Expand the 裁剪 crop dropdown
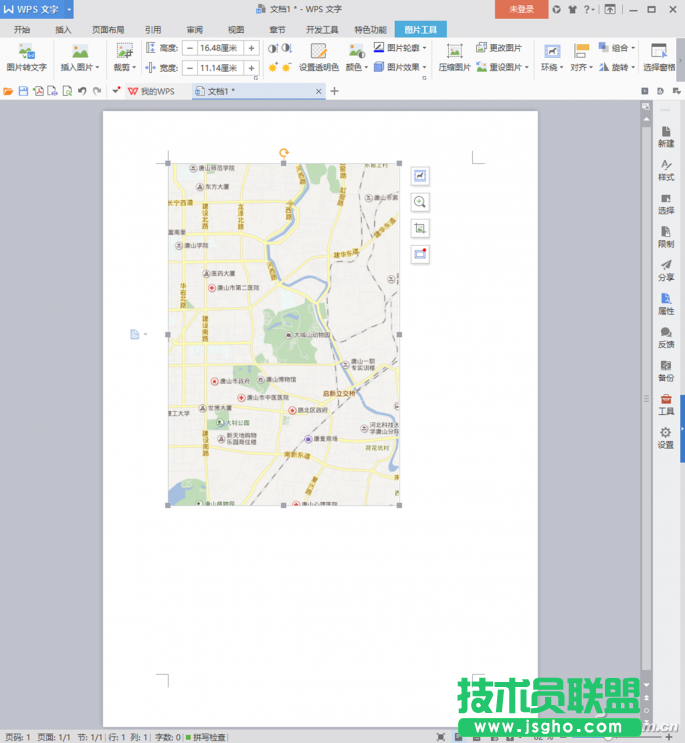 (x=124, y=67)
